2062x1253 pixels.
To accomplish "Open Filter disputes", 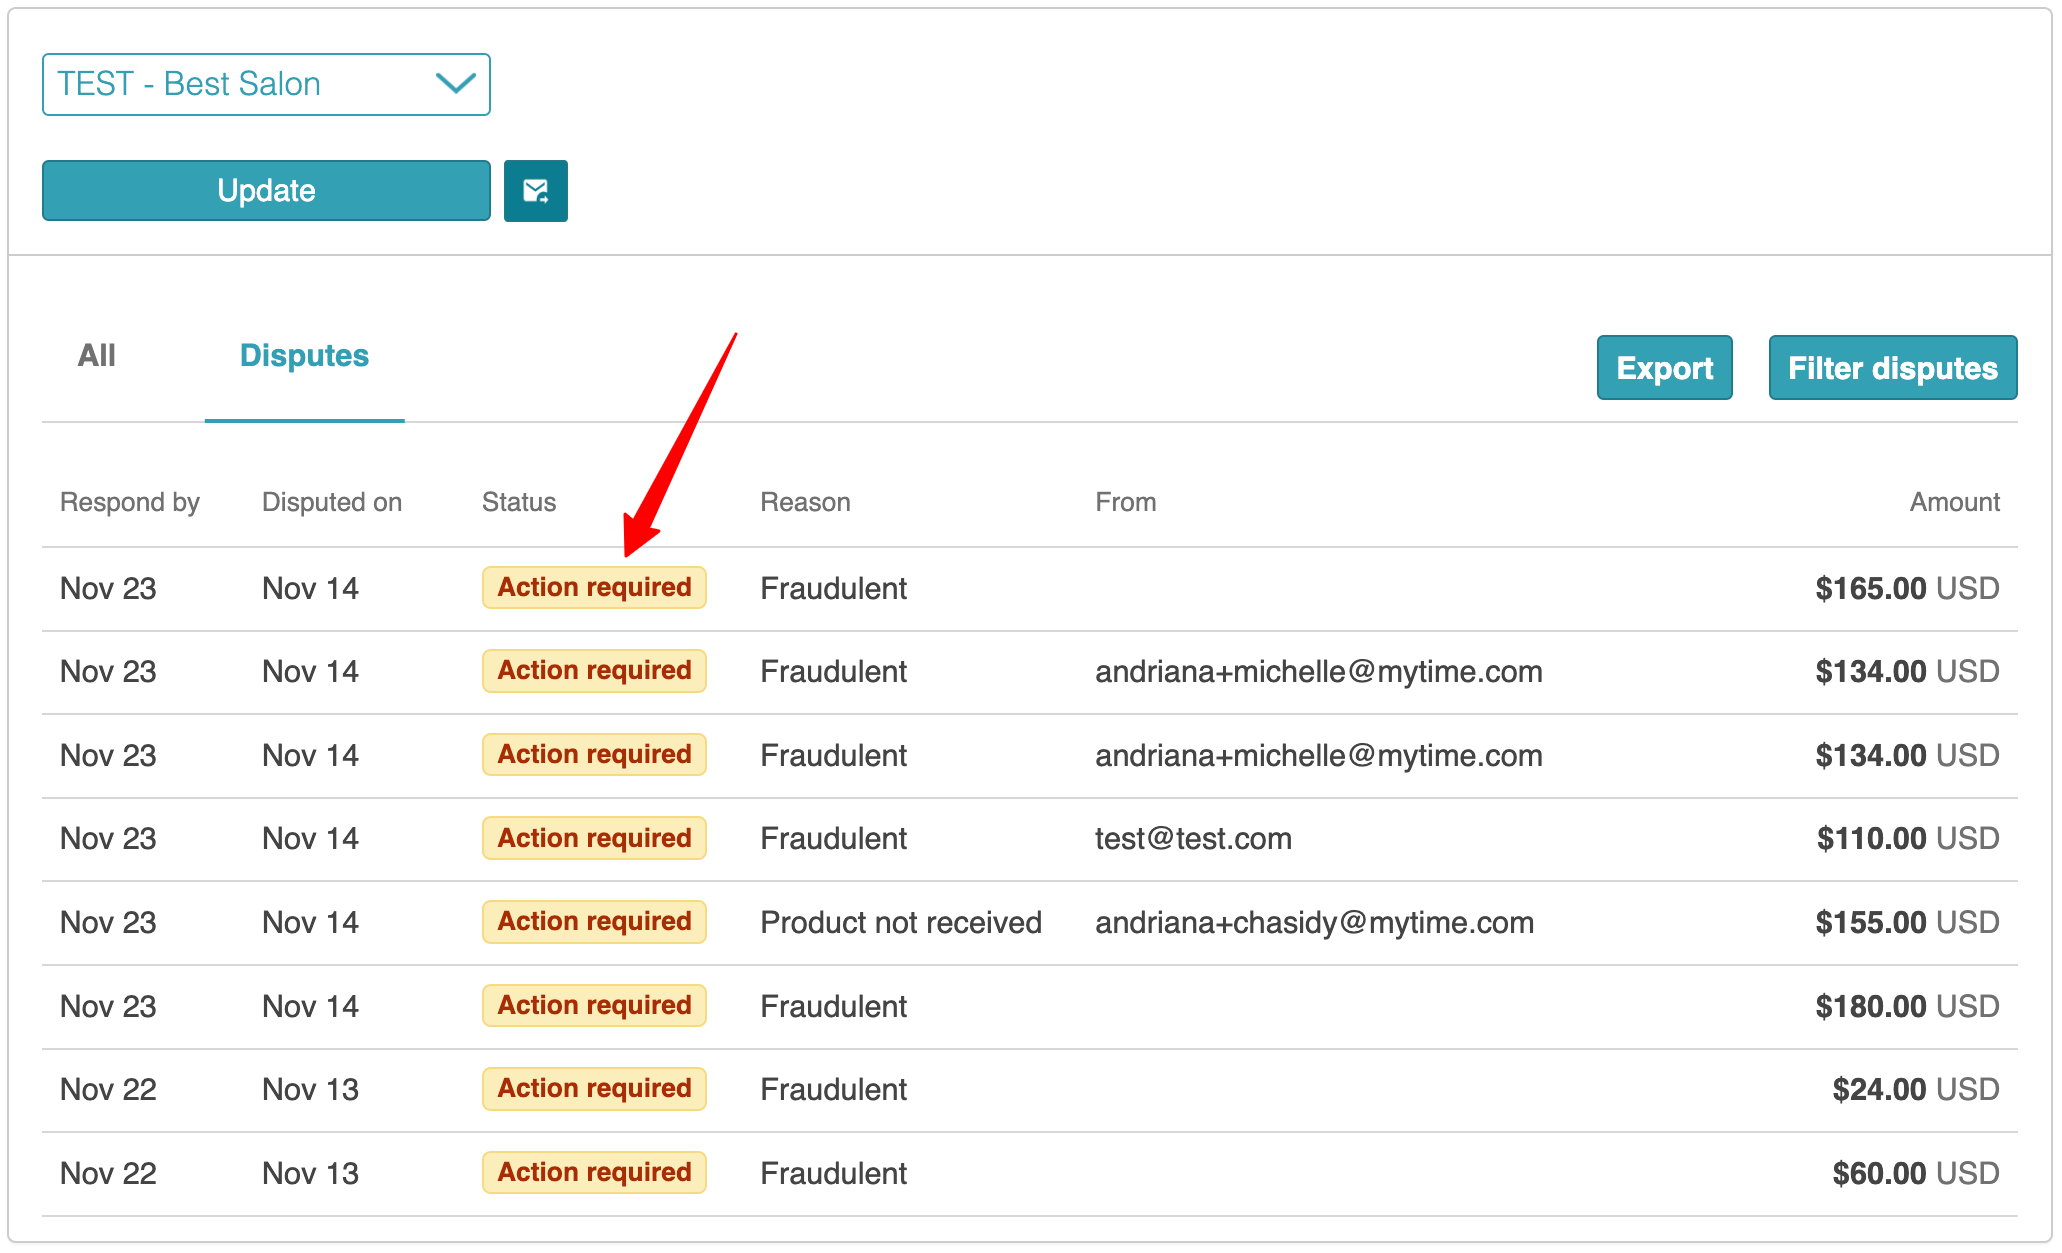I will [x=1892, y=368].
